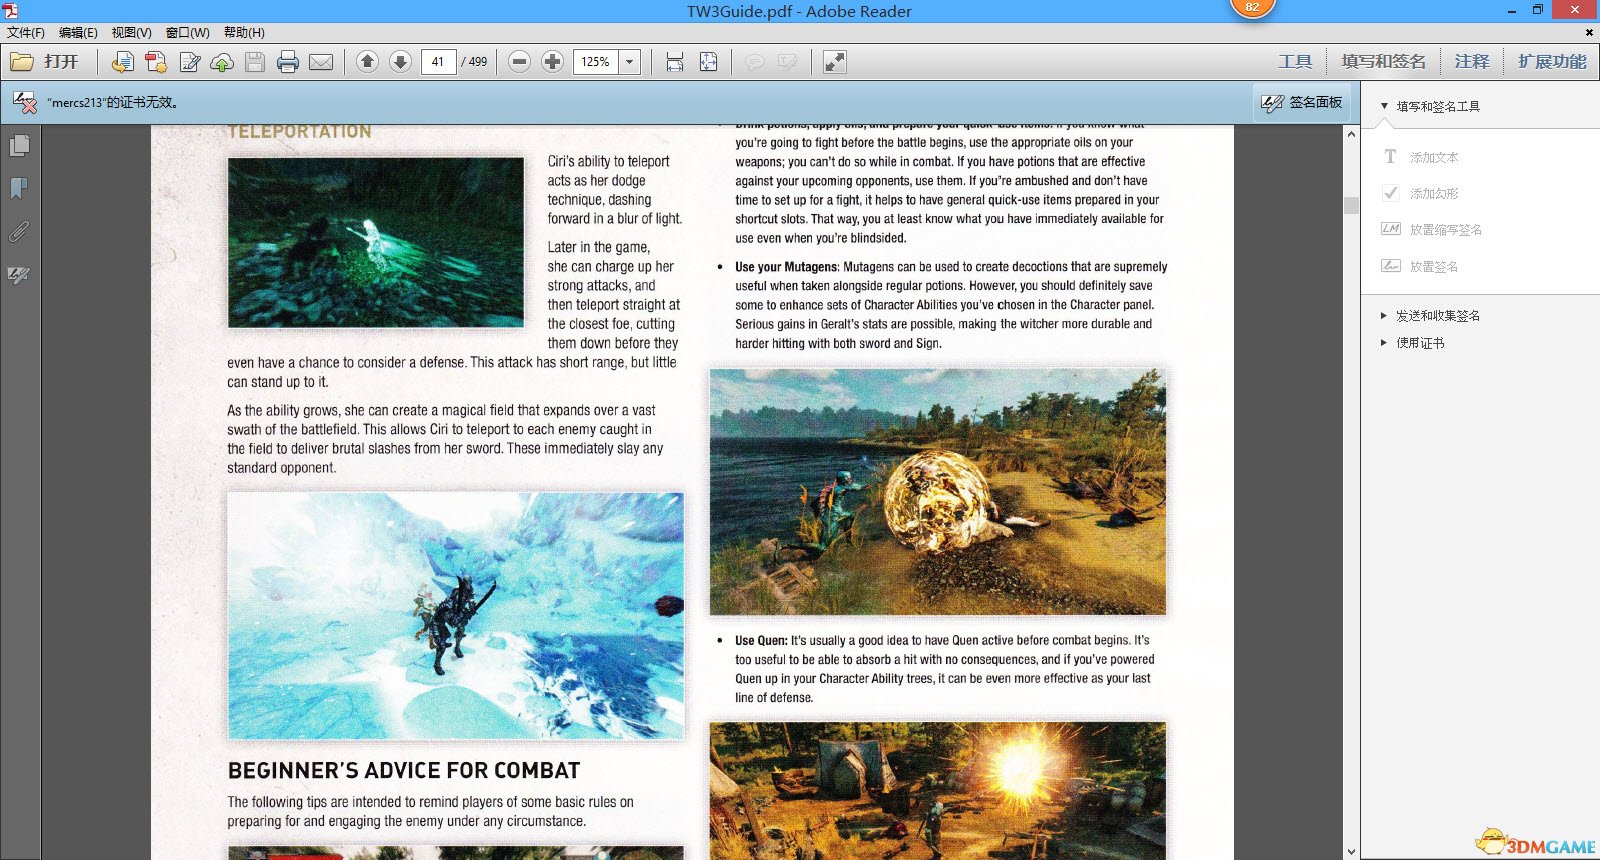
Task: Click the fit one full page icon
Action: click(708, 62)
